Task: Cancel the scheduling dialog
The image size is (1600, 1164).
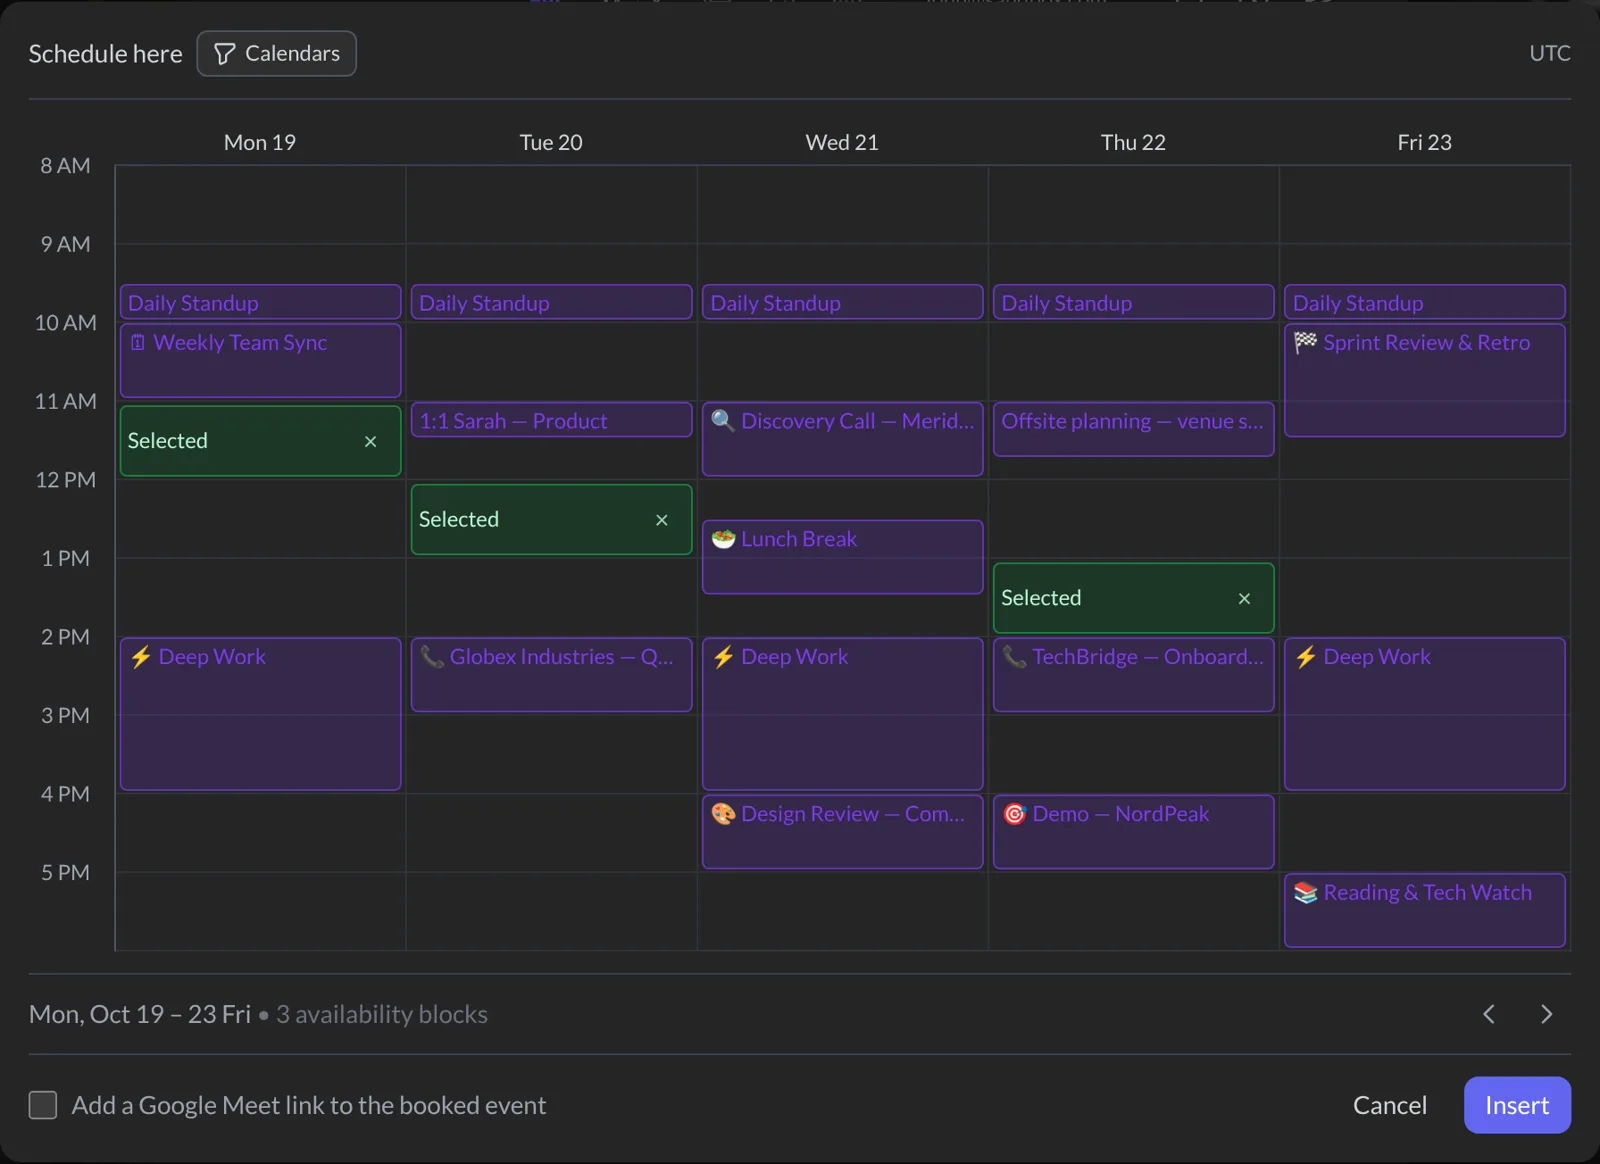Action: [x=1390, y=1105]
